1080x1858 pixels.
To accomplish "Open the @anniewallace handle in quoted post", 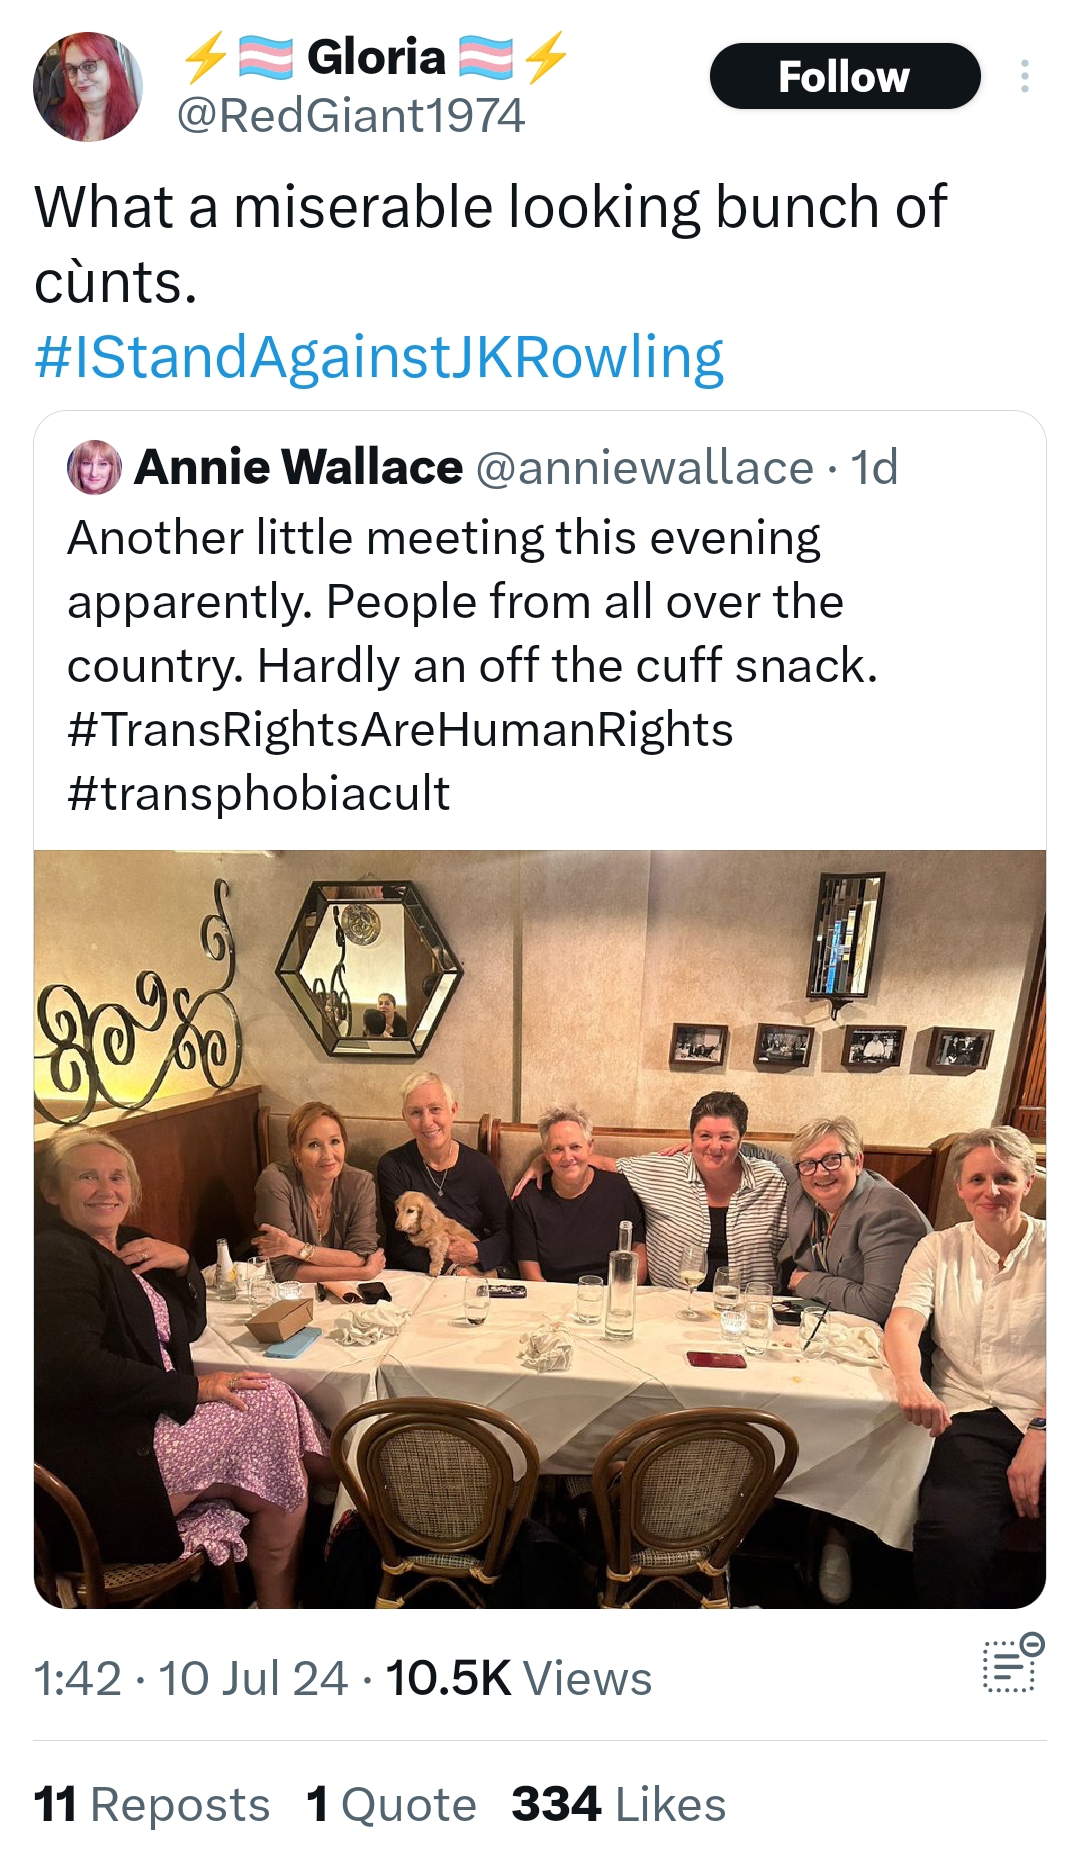I will point(645,468).
